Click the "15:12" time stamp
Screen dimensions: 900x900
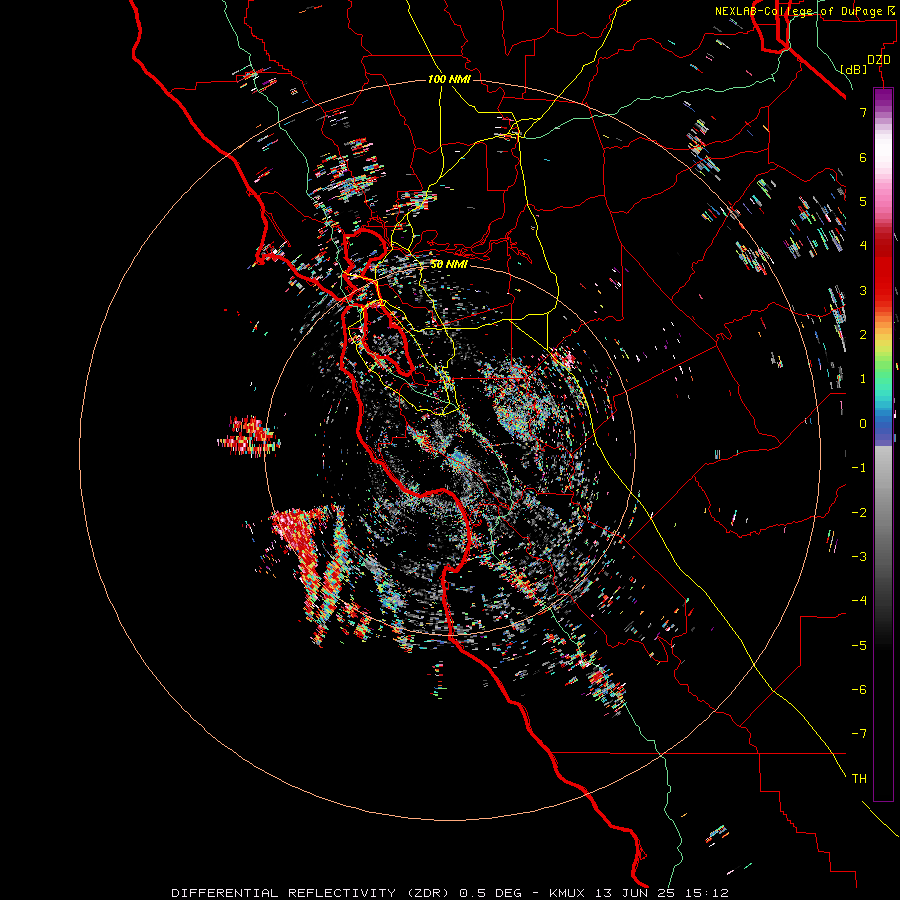pyautogui.click(x=709, y=893)
